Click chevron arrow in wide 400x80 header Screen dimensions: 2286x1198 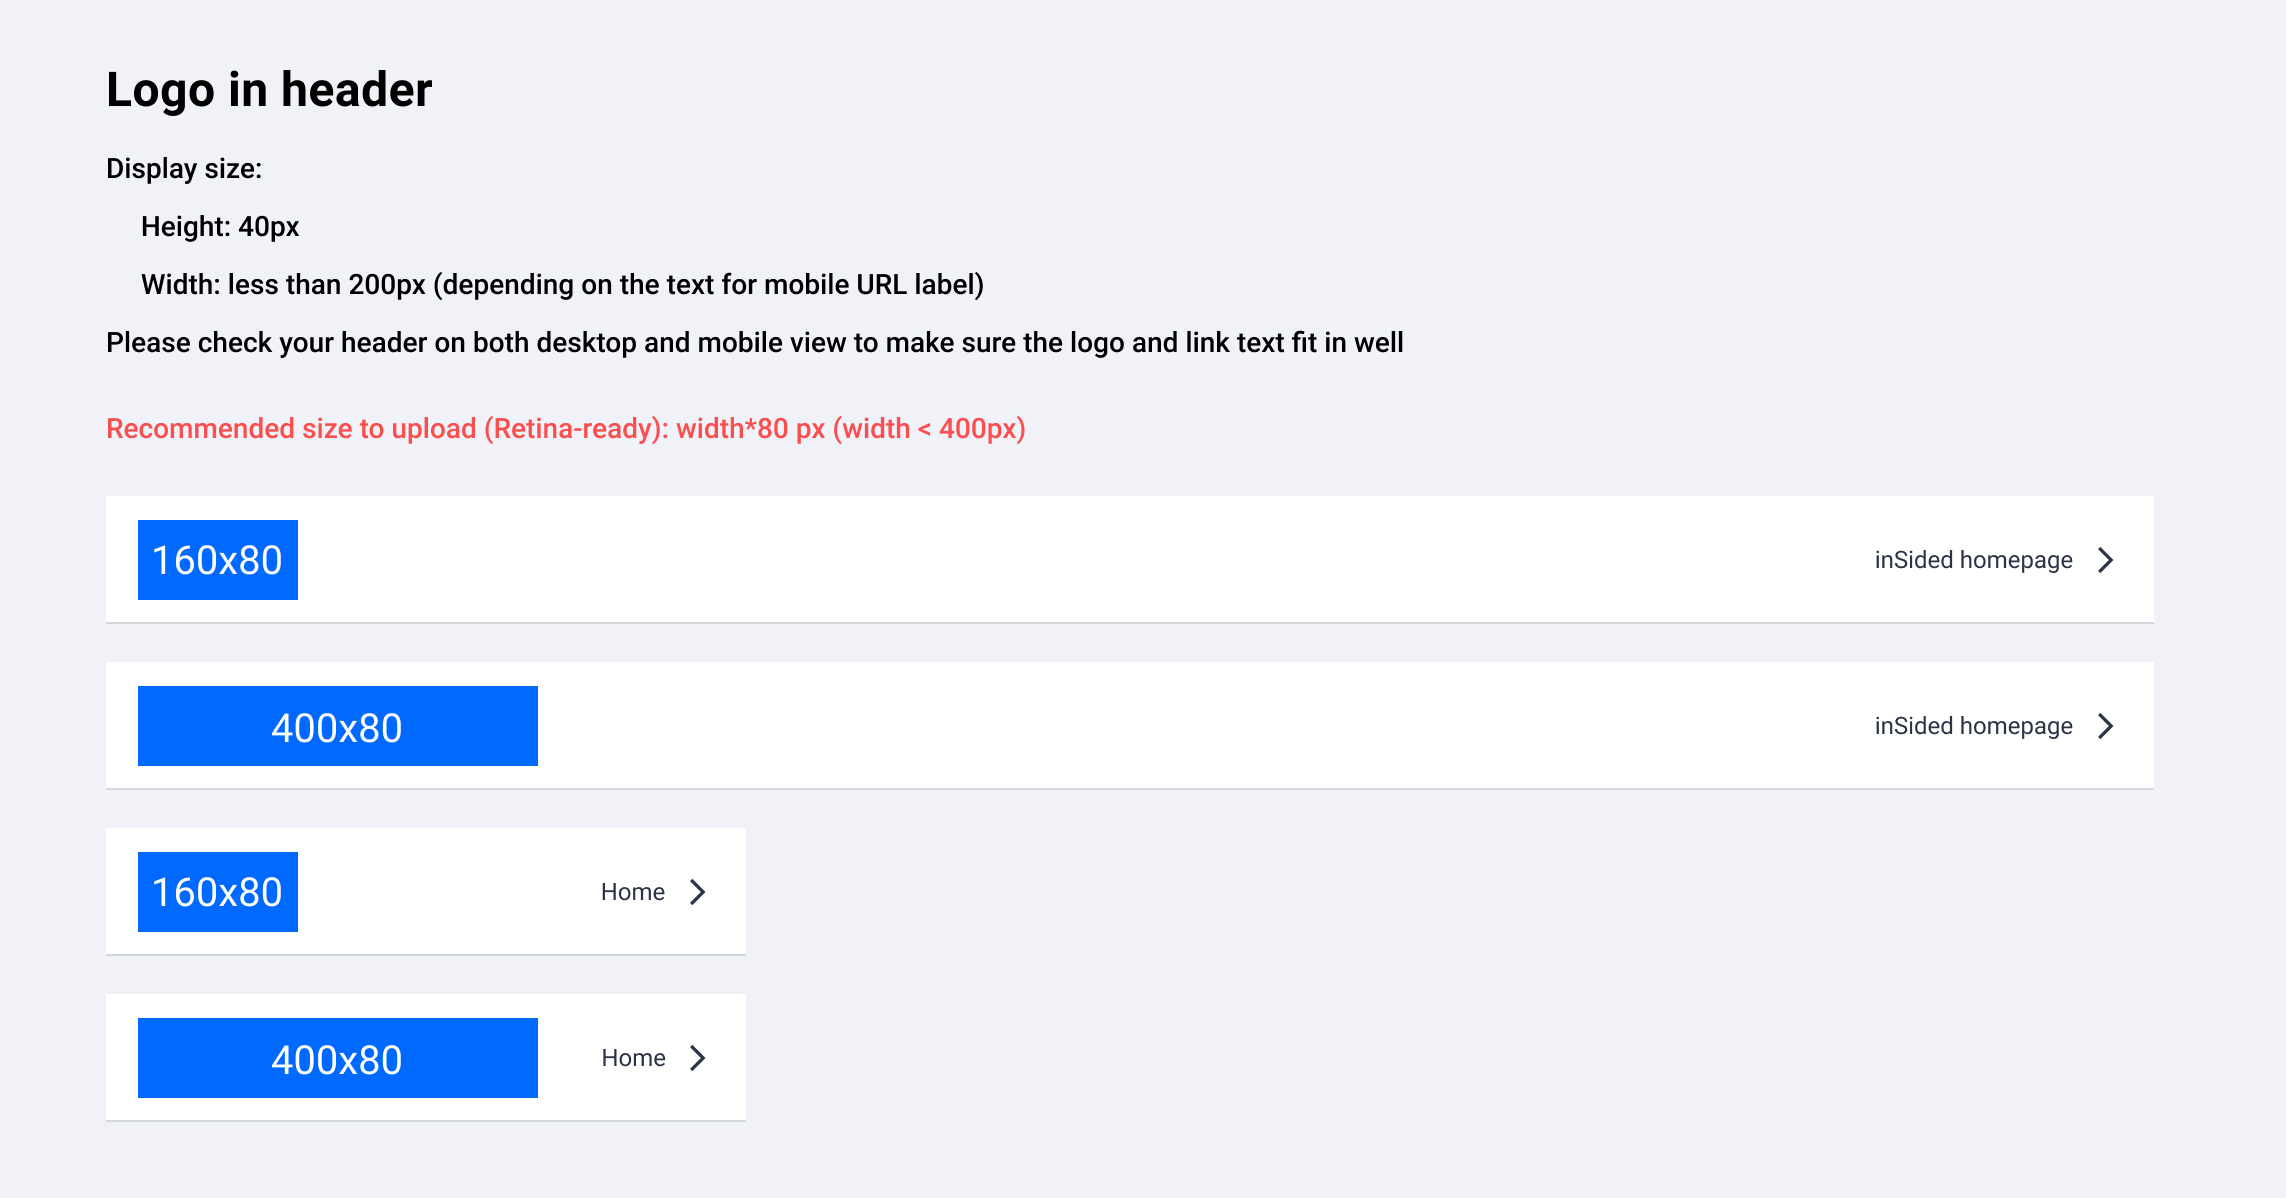(2106, 726)
